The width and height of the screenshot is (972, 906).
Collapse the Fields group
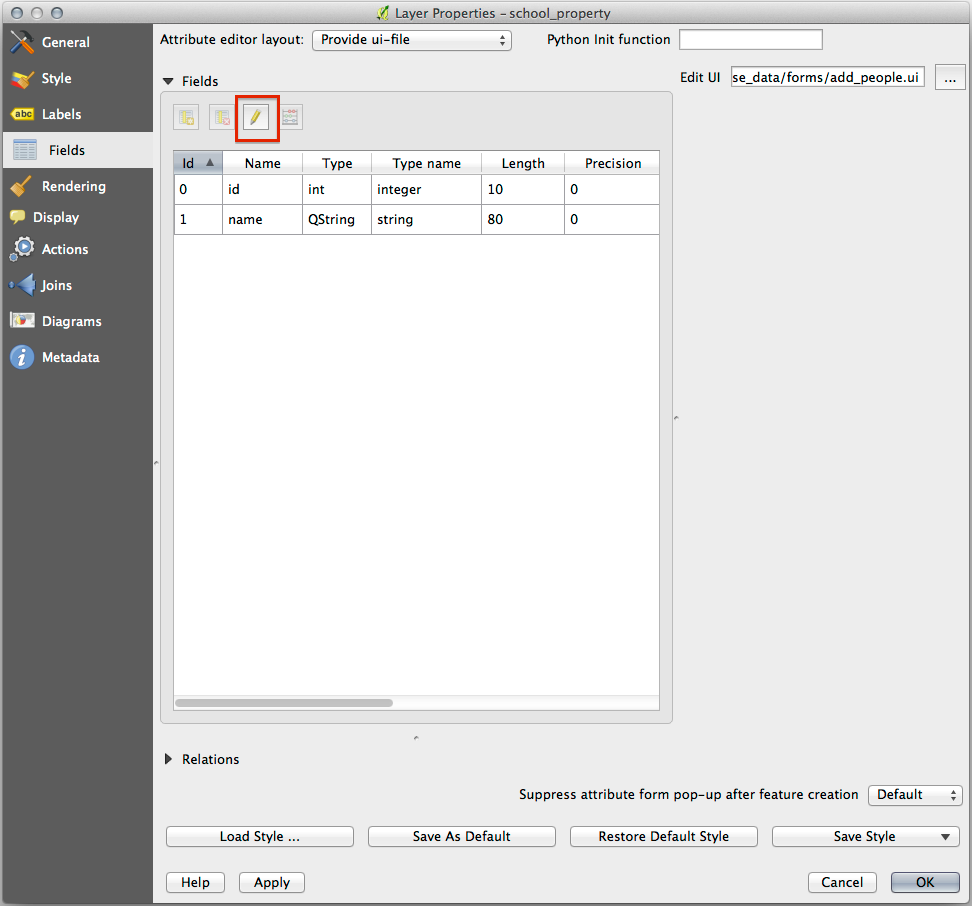pos(169,82)
